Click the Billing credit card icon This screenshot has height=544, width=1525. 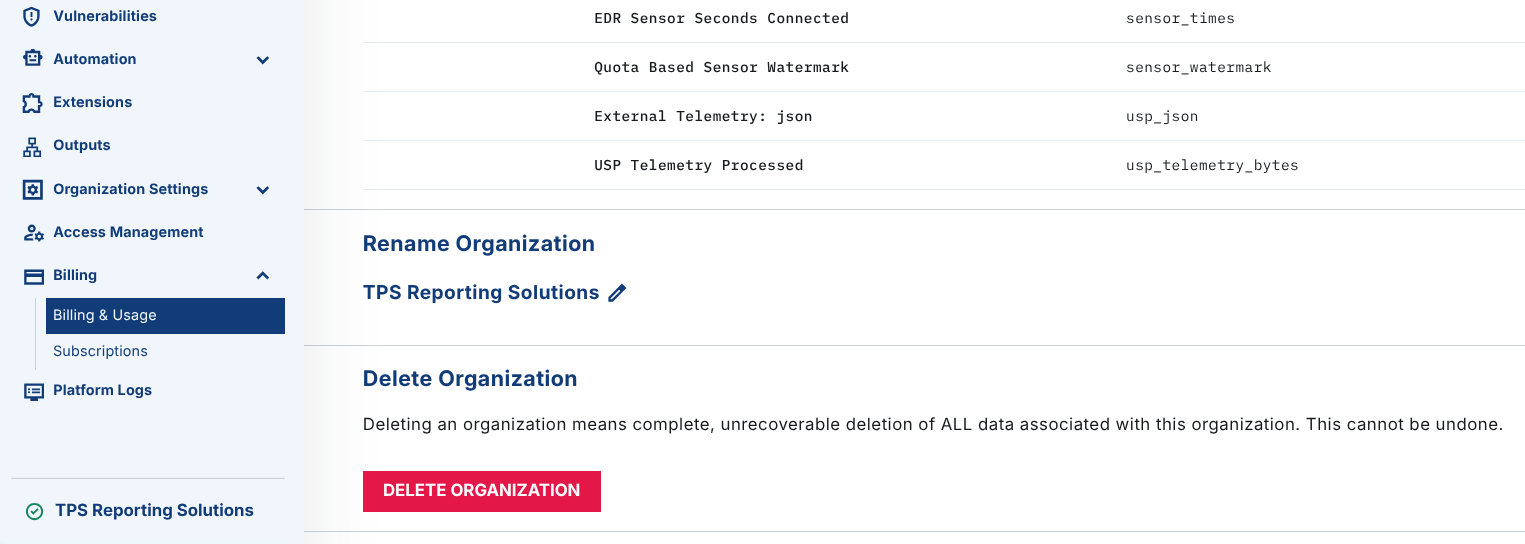tap(33, 276)
